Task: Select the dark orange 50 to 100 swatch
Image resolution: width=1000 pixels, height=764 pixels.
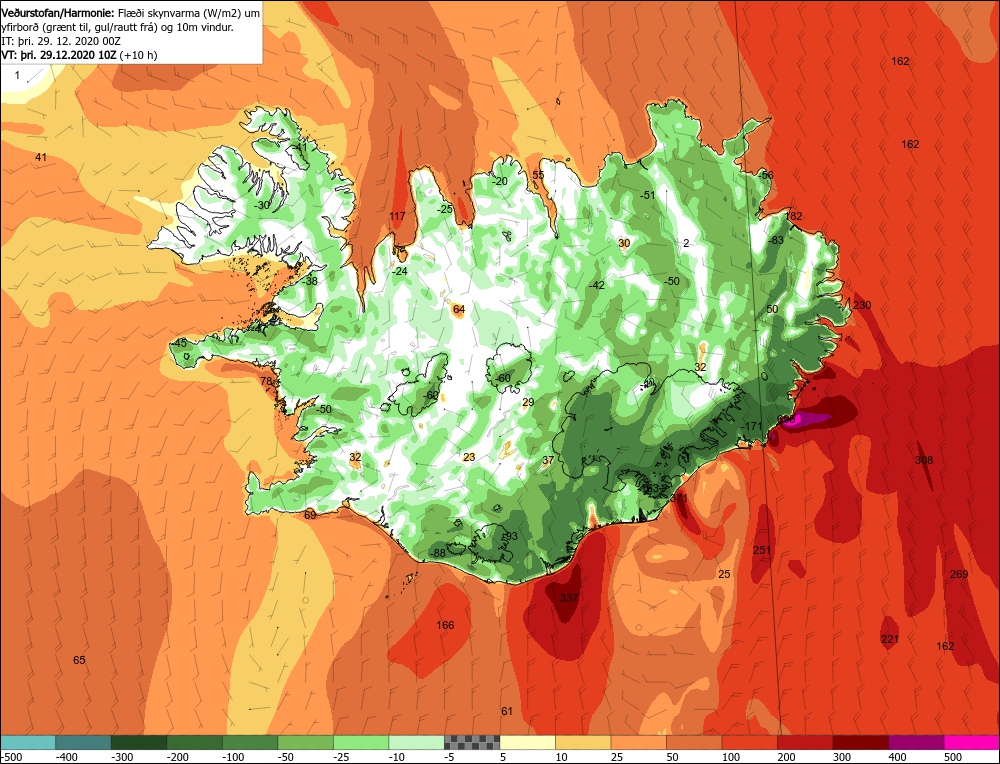Action: coord(694,742)
